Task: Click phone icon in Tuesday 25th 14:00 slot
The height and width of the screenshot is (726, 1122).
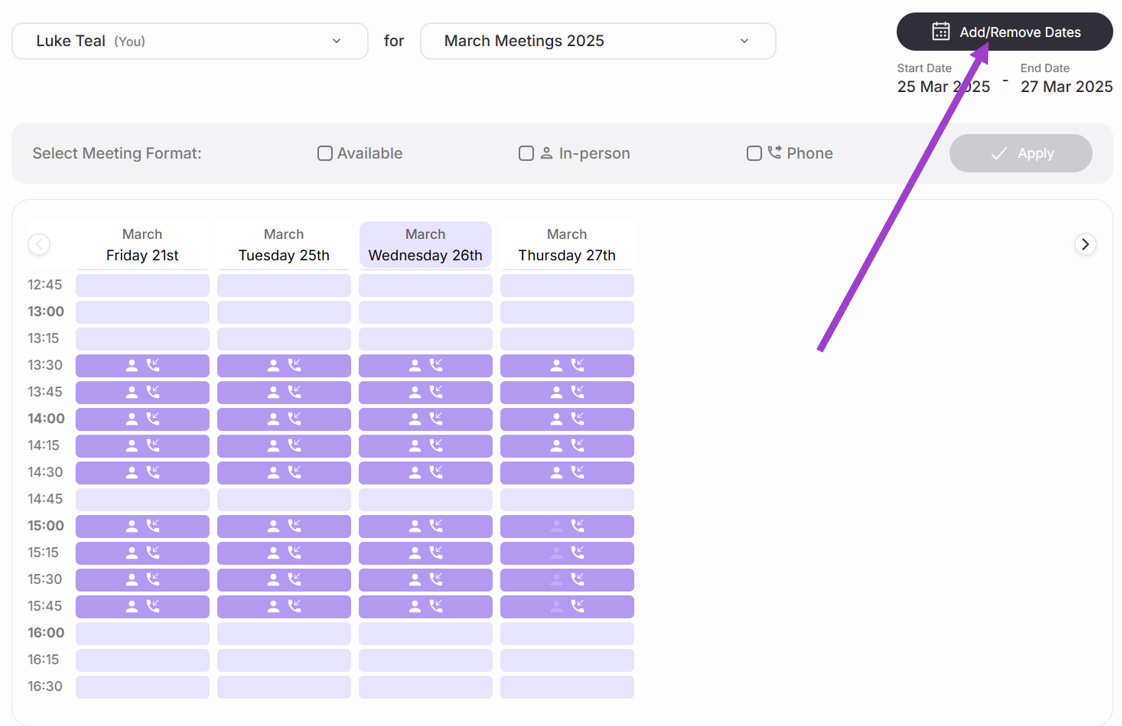Action: click(295, 419)
